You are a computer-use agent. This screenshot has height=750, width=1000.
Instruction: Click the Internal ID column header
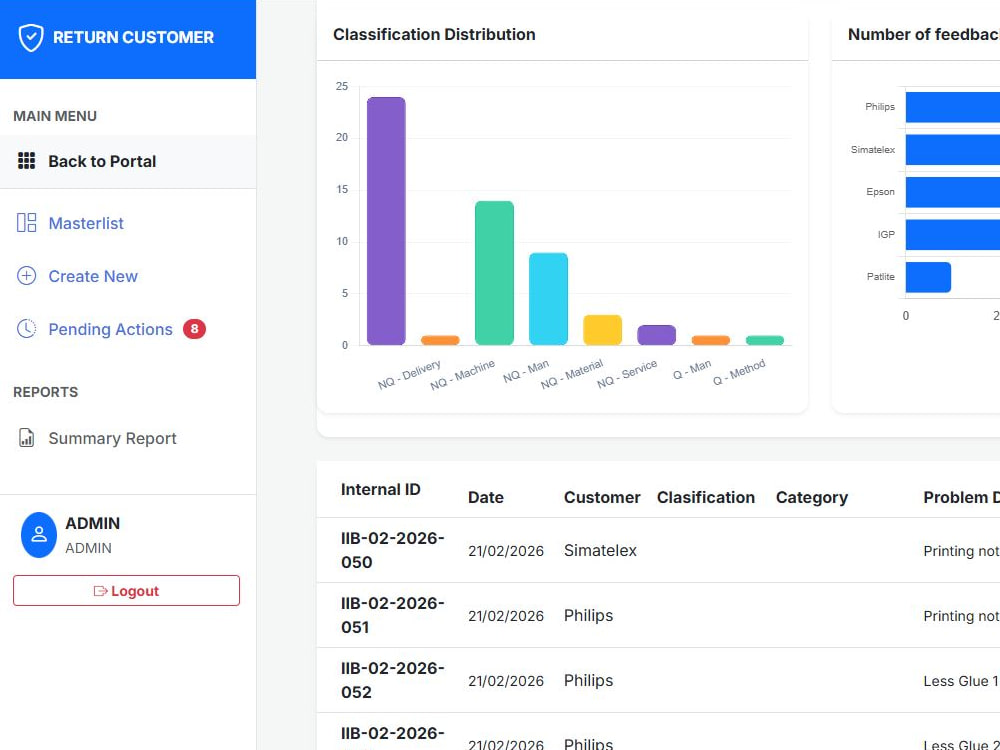[381, 489]
